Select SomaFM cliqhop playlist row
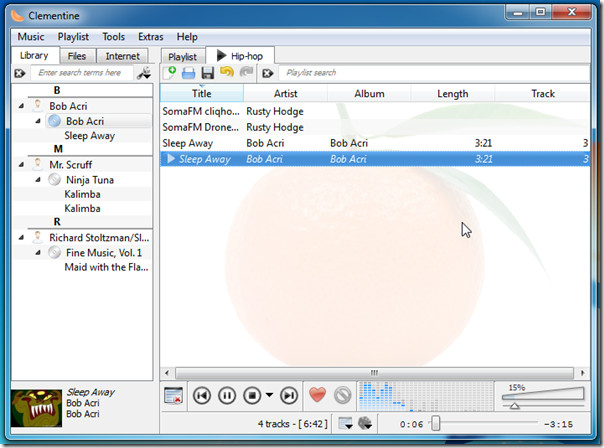This screenshot has width=604, height=448. click(375, 111)
